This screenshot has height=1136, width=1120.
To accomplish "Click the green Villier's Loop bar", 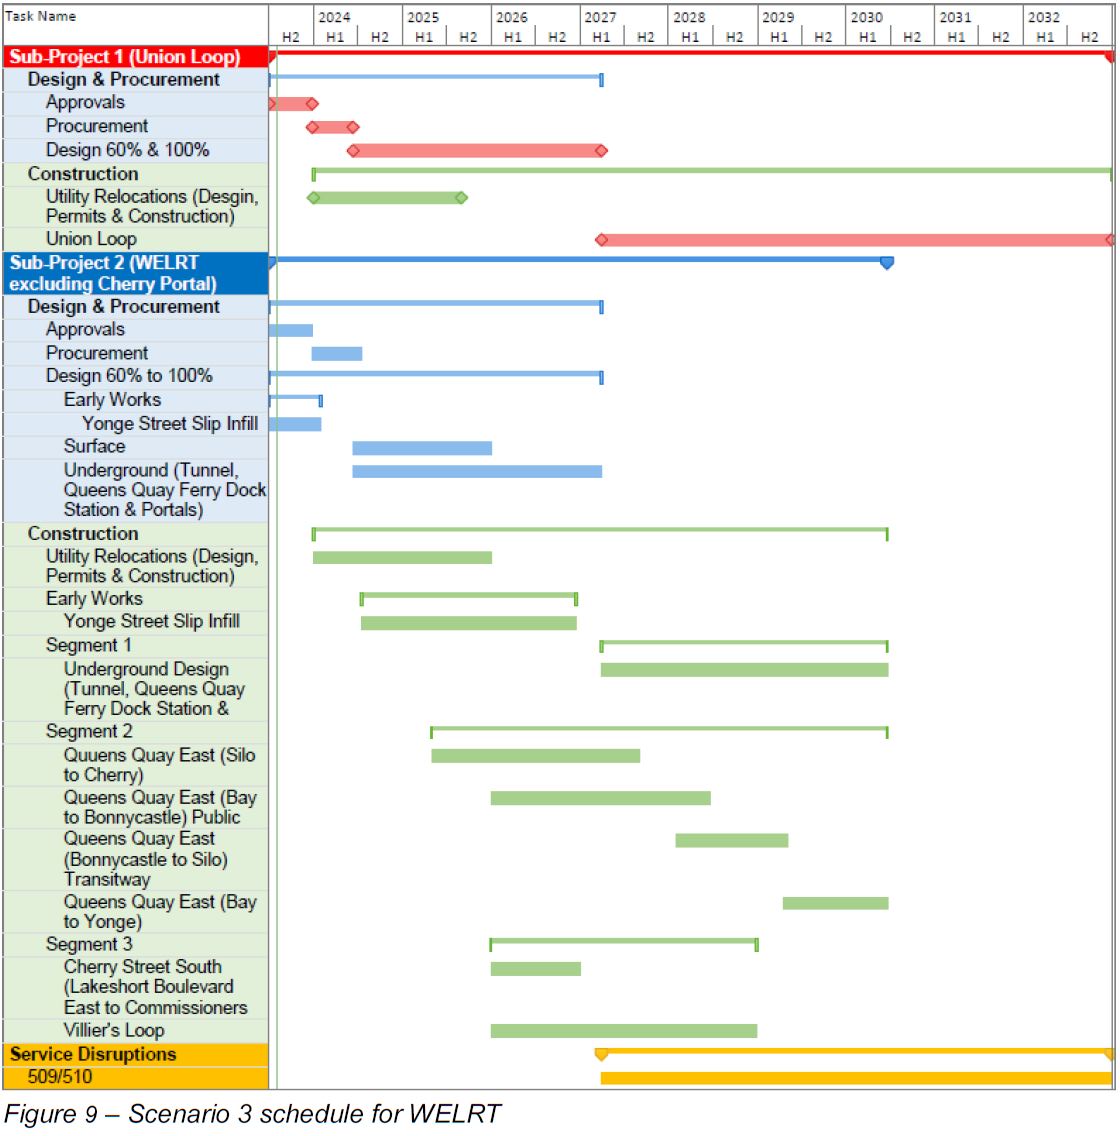I will pos(623,1031).
